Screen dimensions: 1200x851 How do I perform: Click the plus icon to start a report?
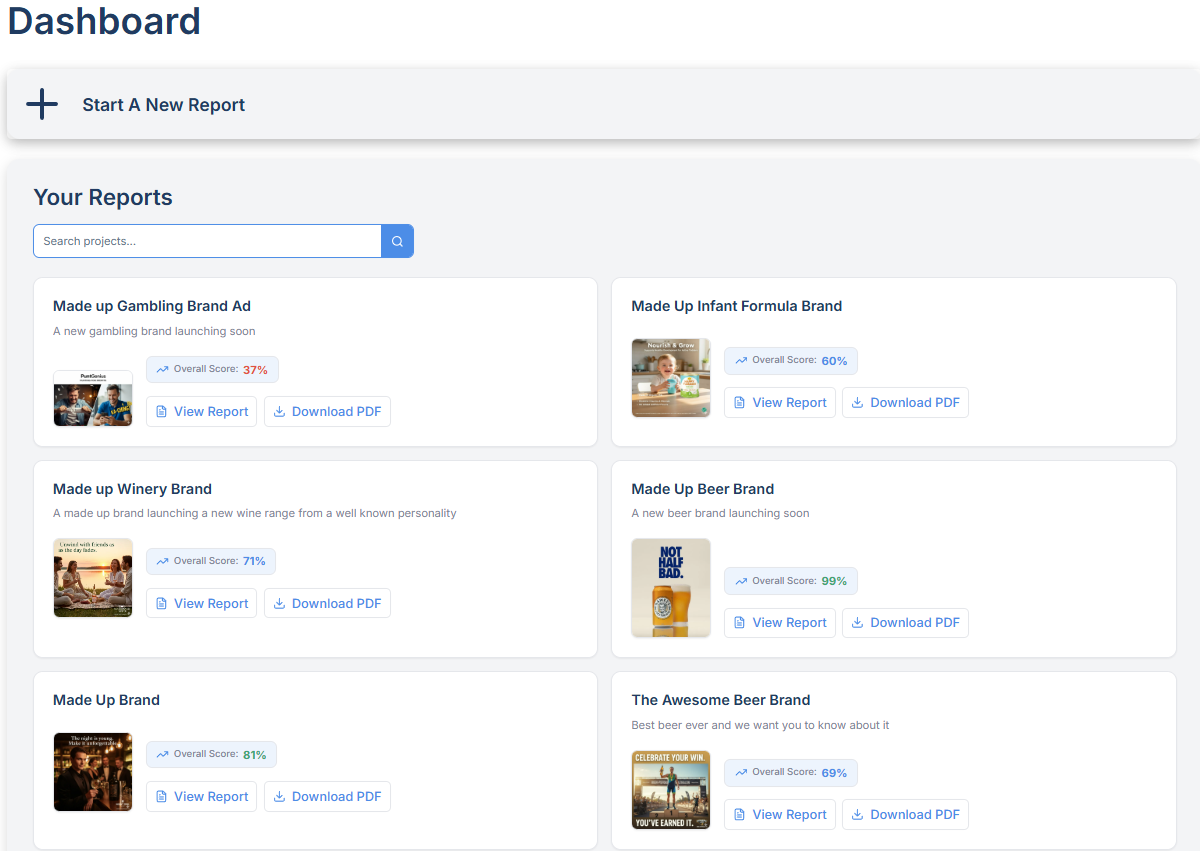pos(42,104)
